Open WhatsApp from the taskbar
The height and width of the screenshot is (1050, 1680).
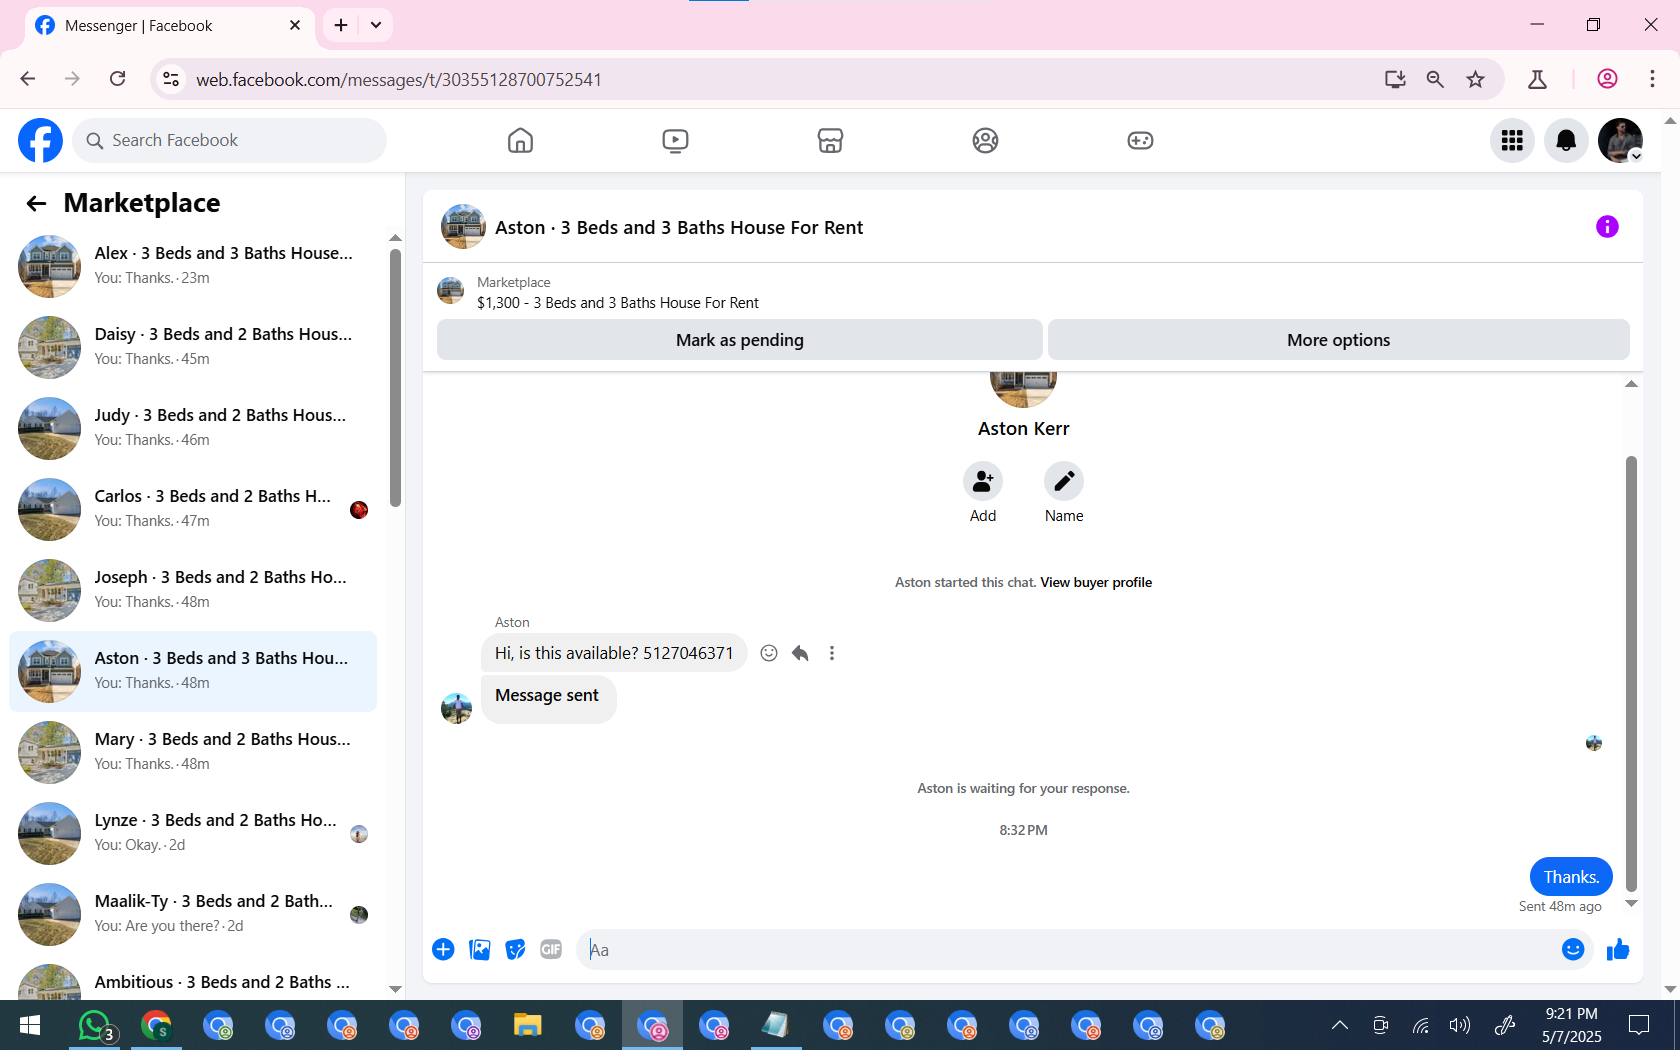(x=94, y=1026)
